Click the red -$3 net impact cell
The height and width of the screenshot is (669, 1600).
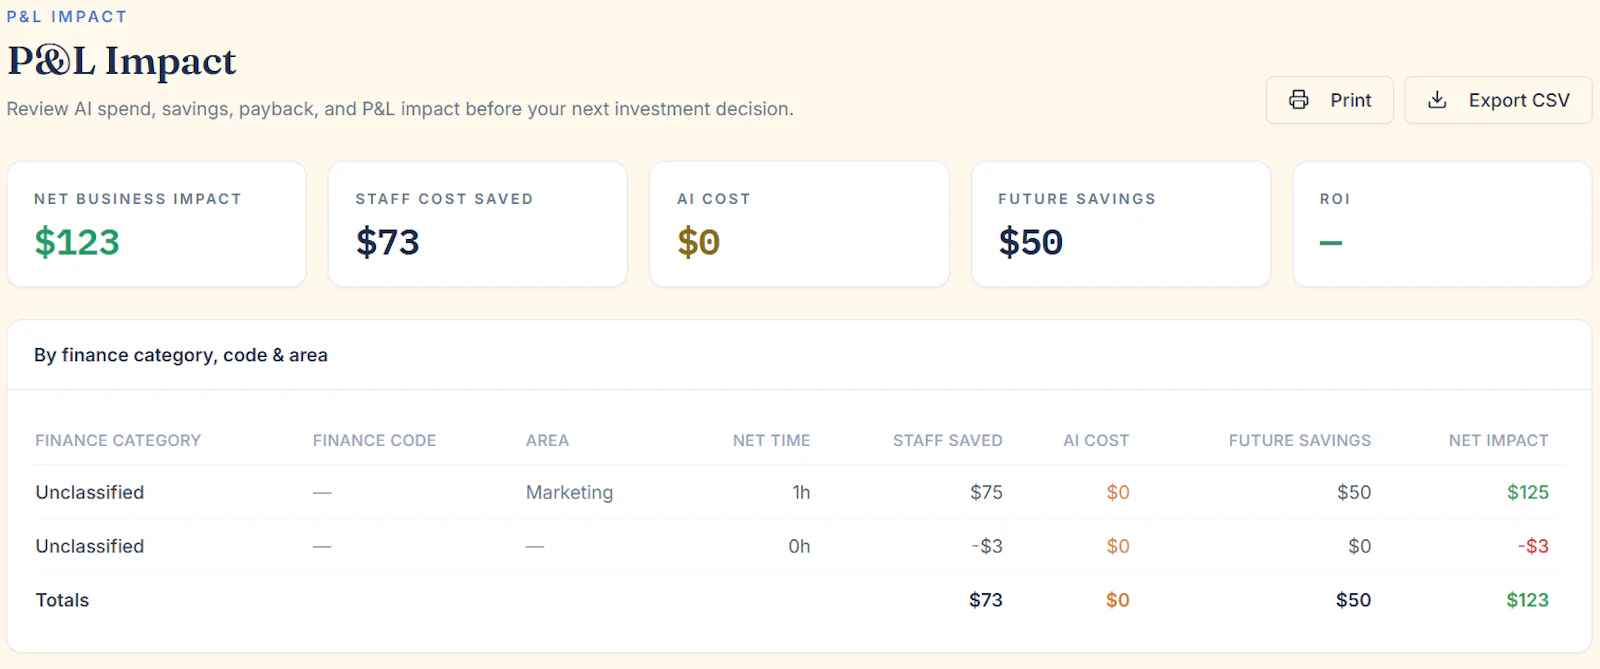(x=1533, y=546)
